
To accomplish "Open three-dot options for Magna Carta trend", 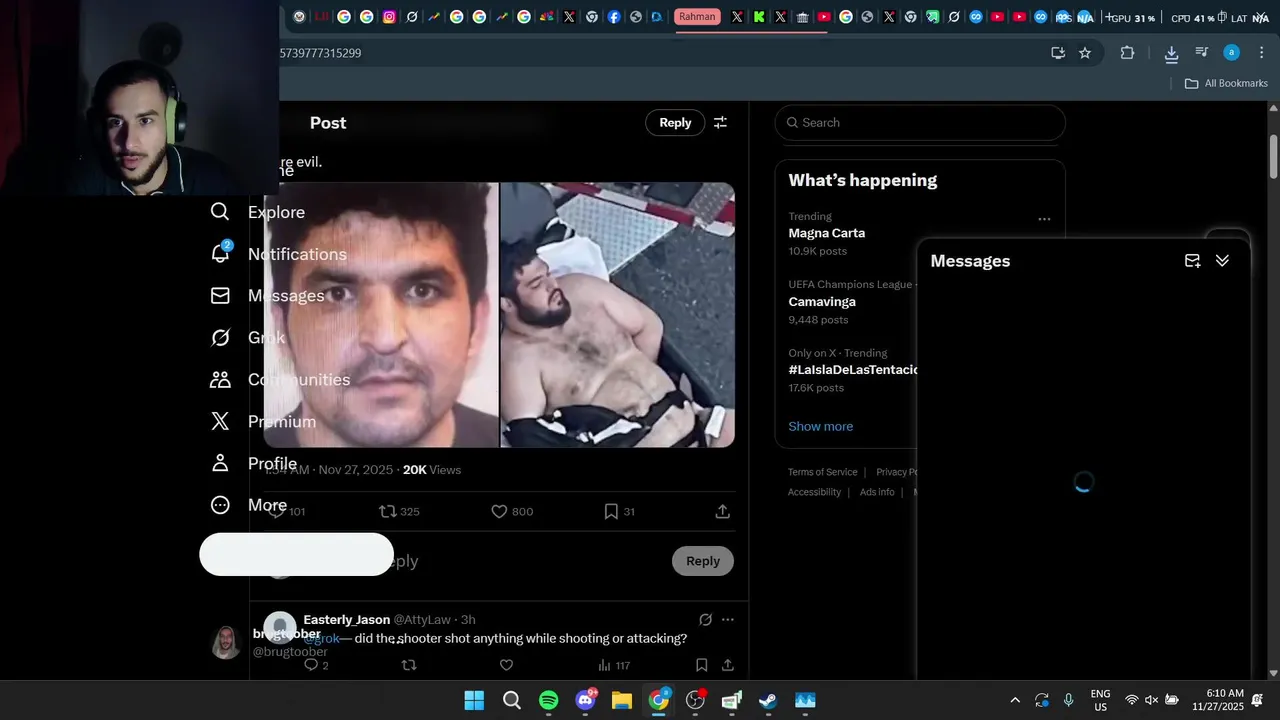I will (x=1044, y=219).
